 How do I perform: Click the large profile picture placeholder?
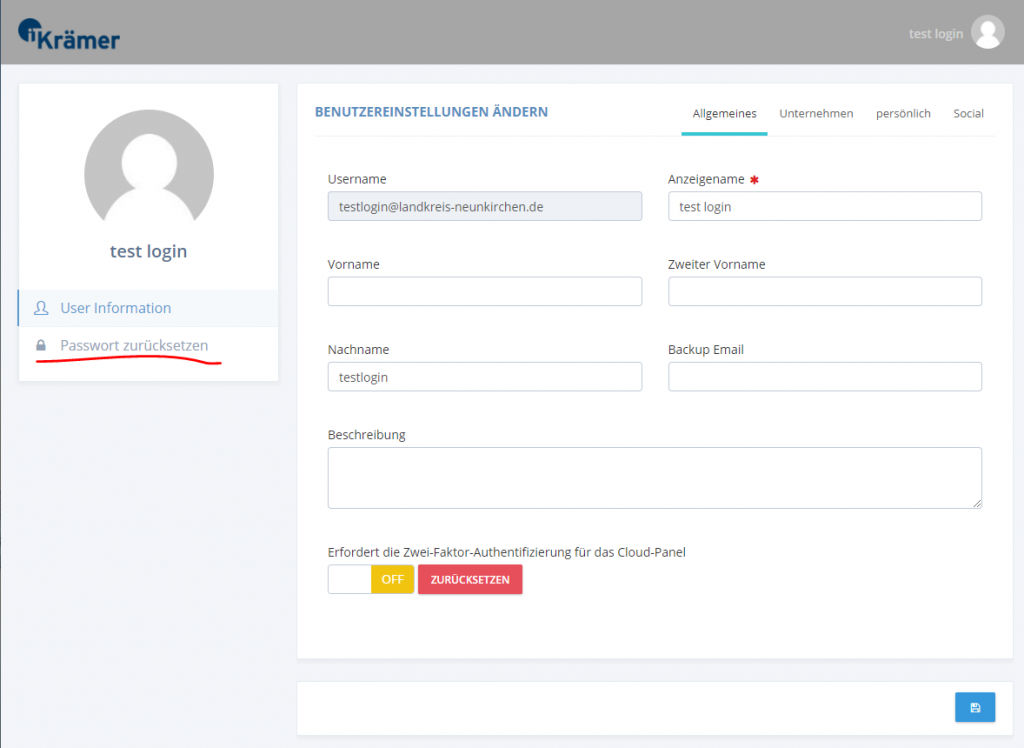[x=149, y=167]
